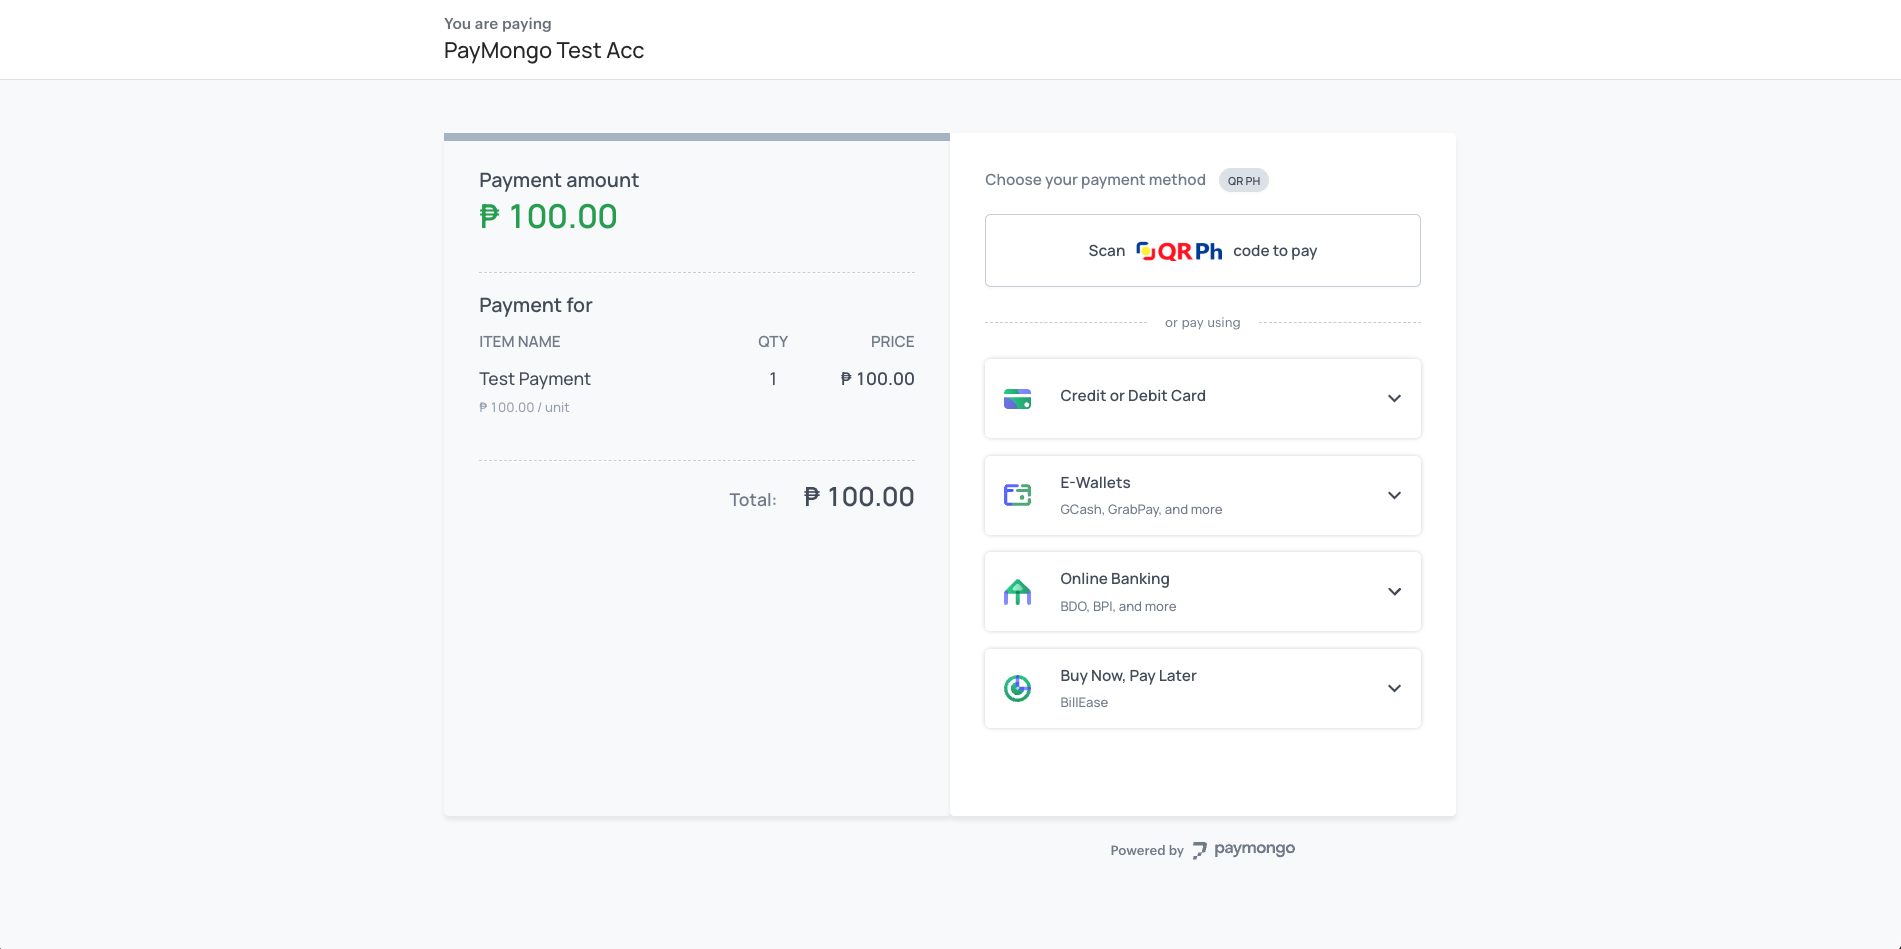Expand the Credit or Debit Card chevron

[x=1394, y=398]
